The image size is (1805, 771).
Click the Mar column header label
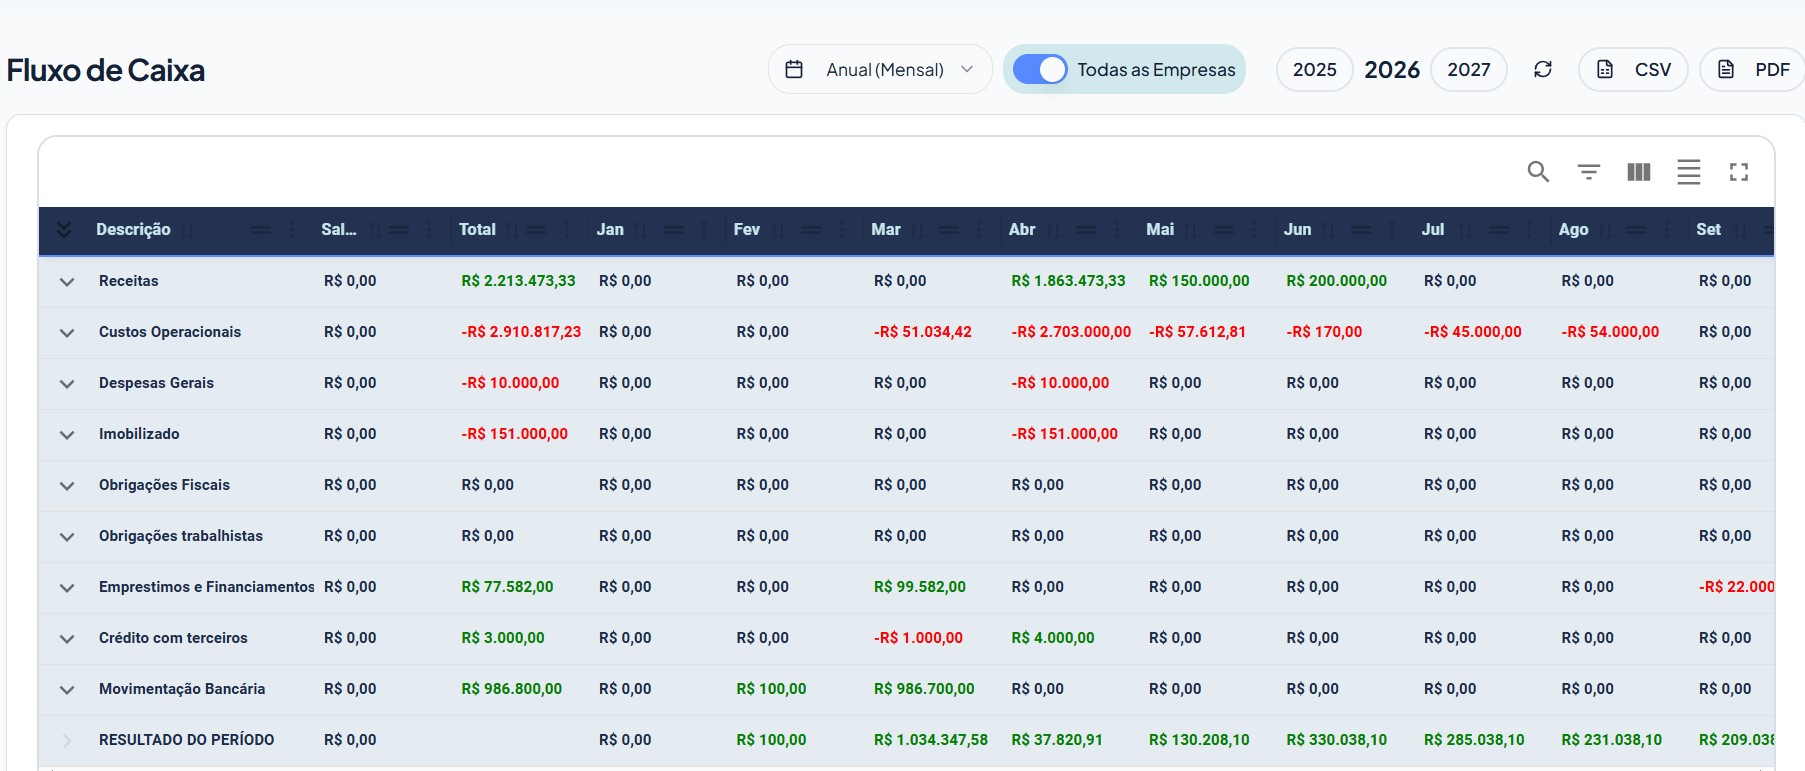[886, 230]
